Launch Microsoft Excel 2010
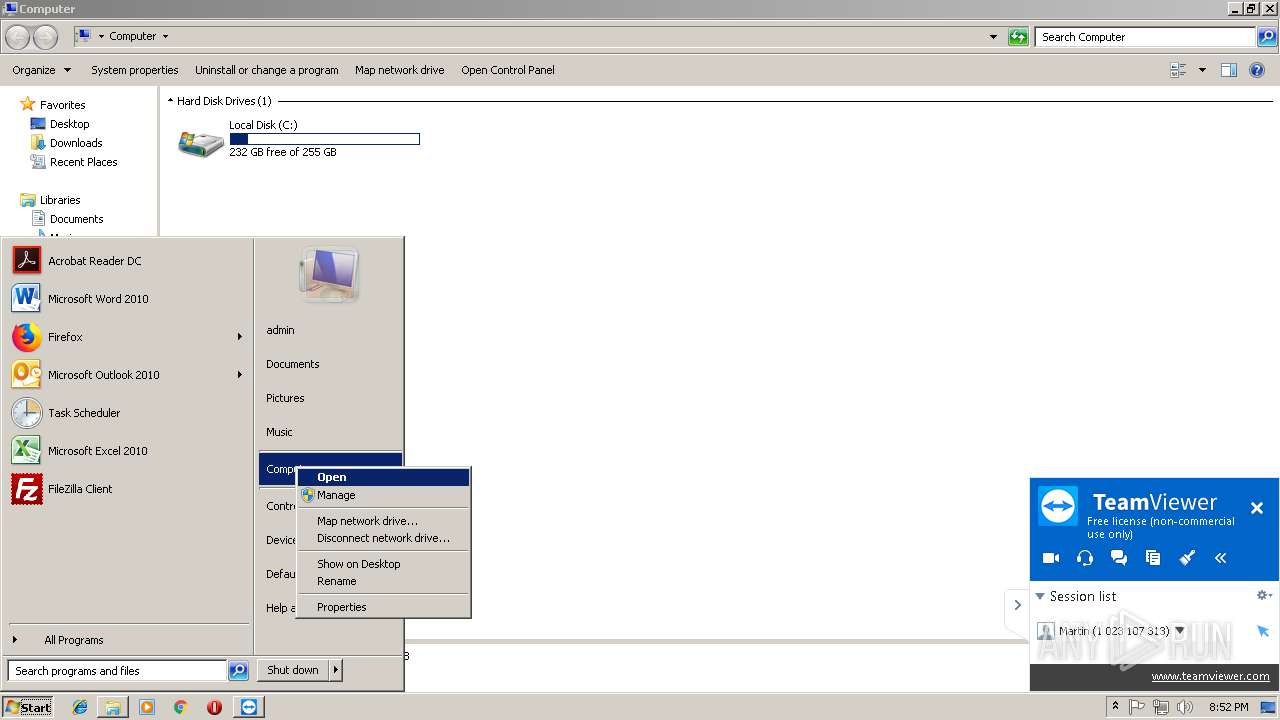 pos(127,451)
